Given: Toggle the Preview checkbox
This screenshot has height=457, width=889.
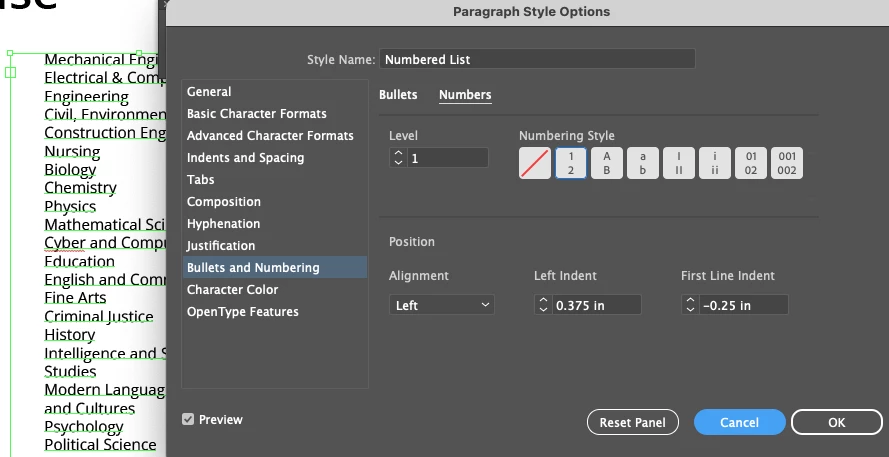Looking at the screenshot, I should [188, 420].
